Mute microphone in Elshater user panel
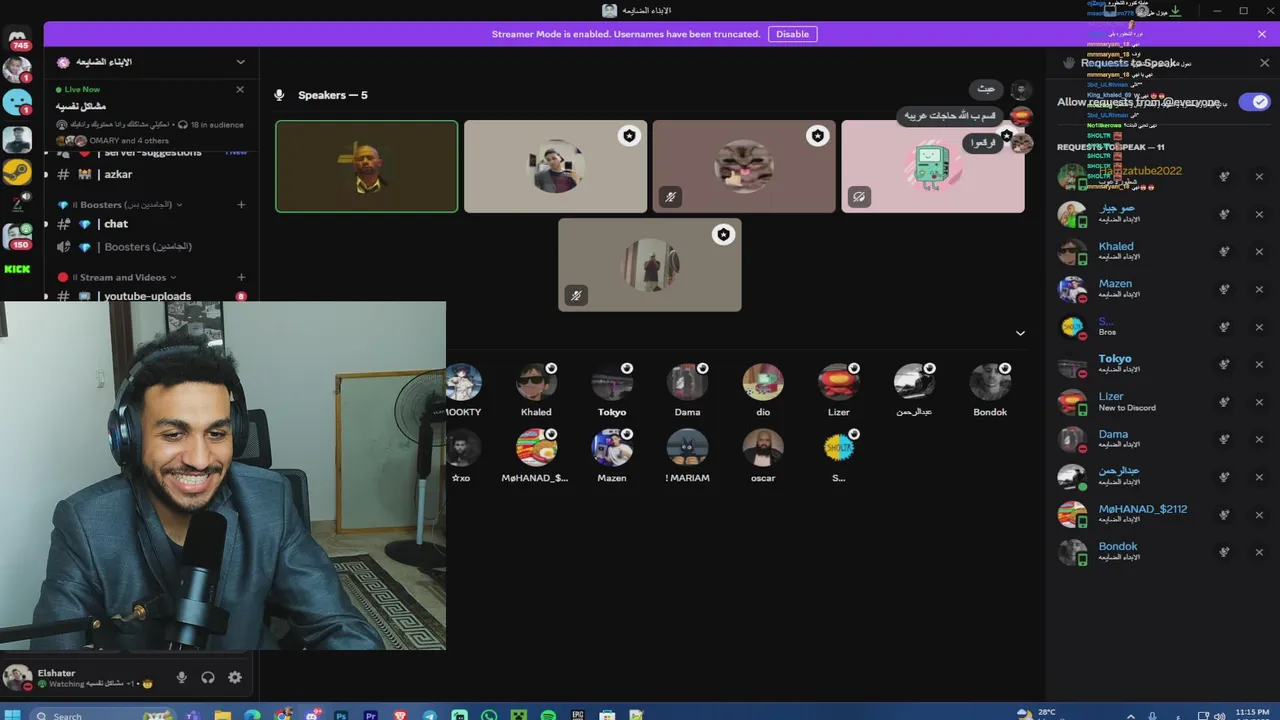Image resolution: width=1280 pixels, height=720 pixels. 181,677
